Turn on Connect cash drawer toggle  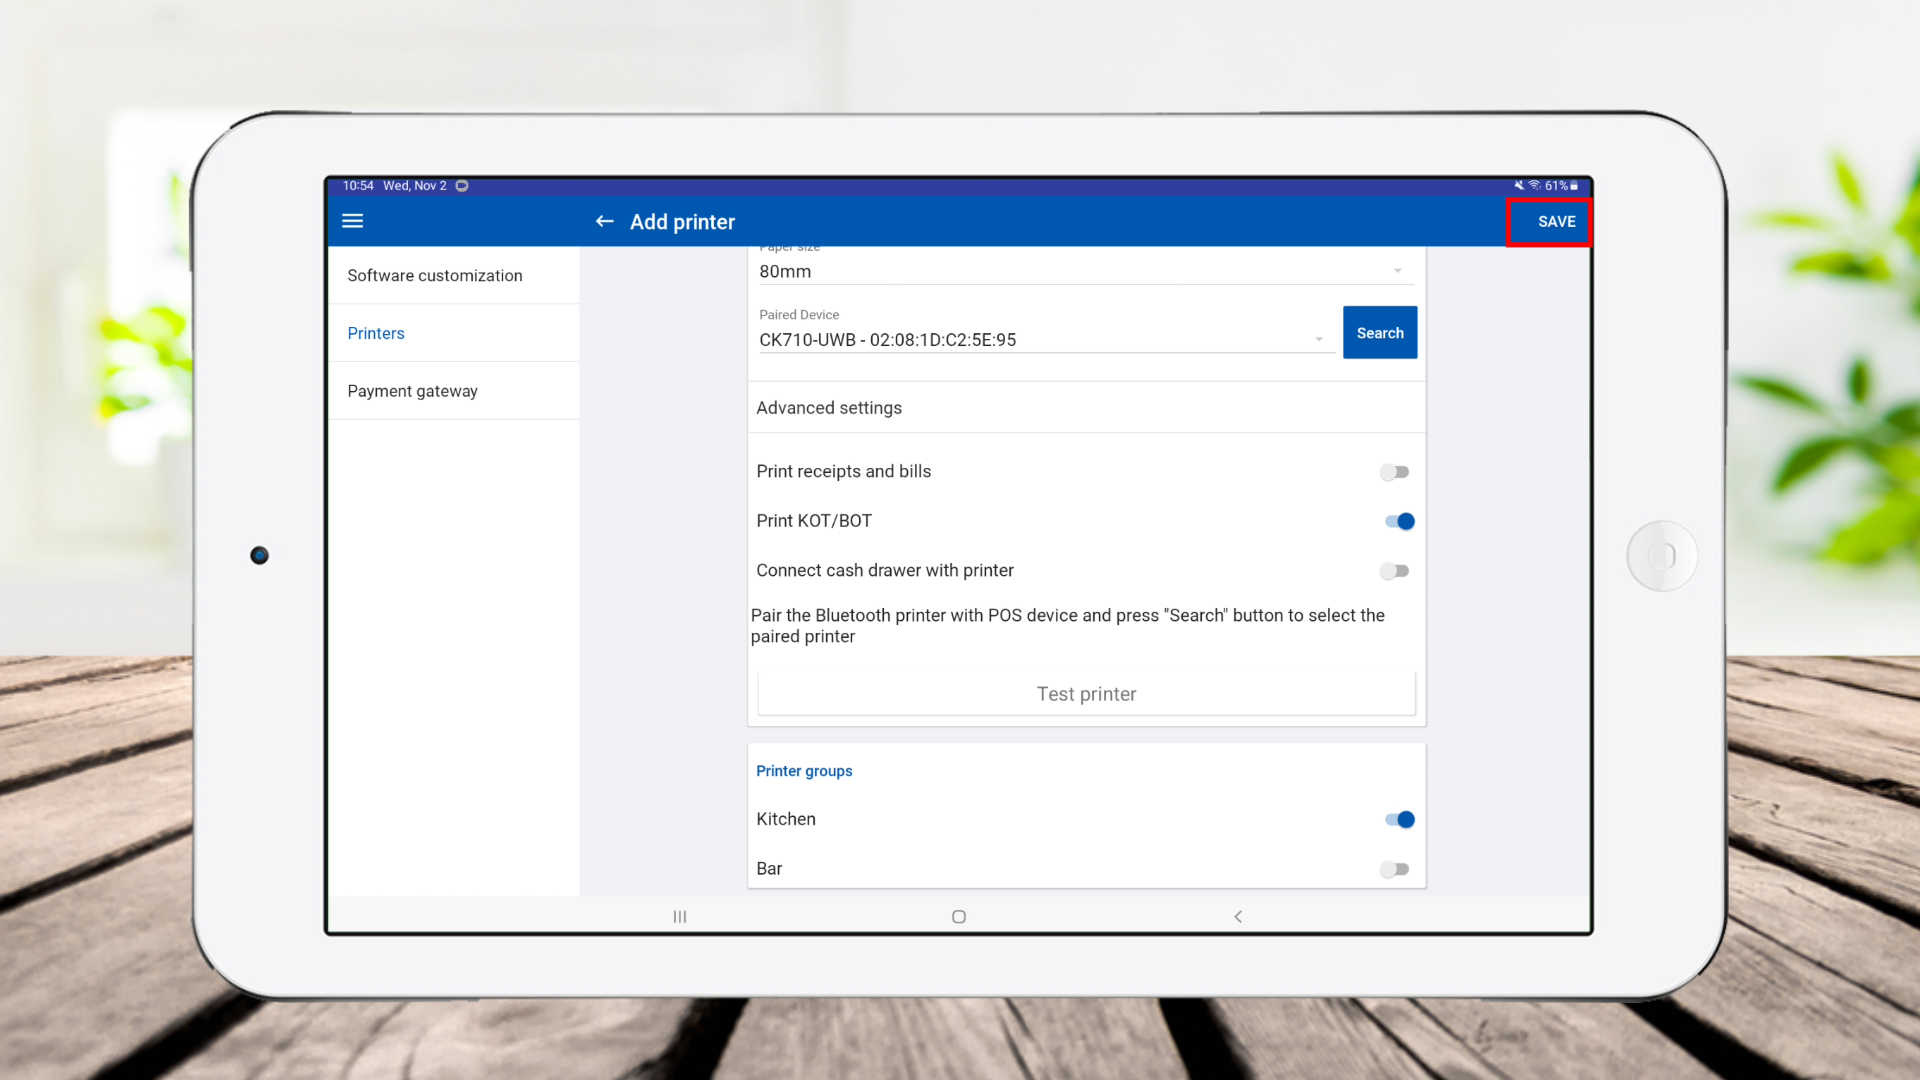tap(1394, 571)
